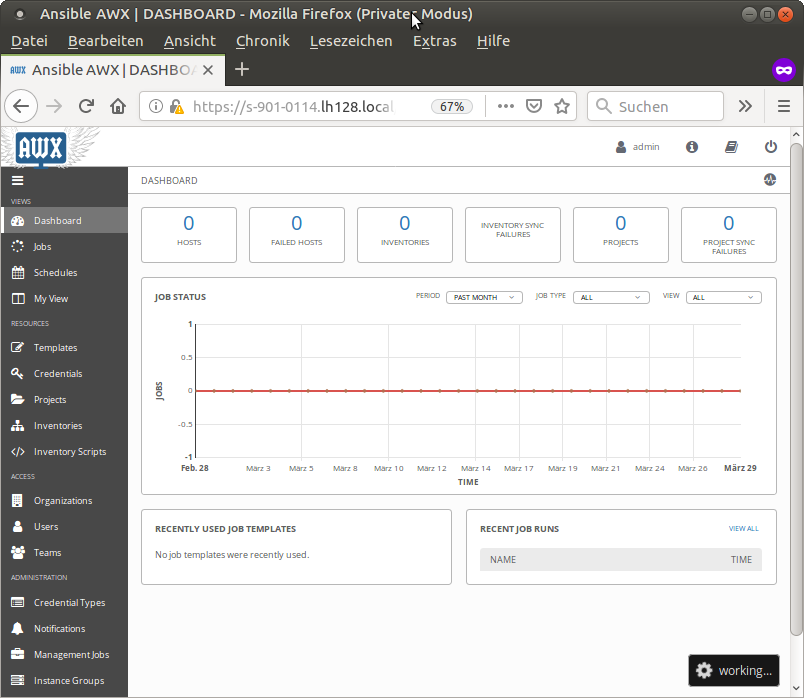The width and height of the screenshot is (804, 698).
Task: Open the page actions three-dot menu
Action: tap(506, 106)
